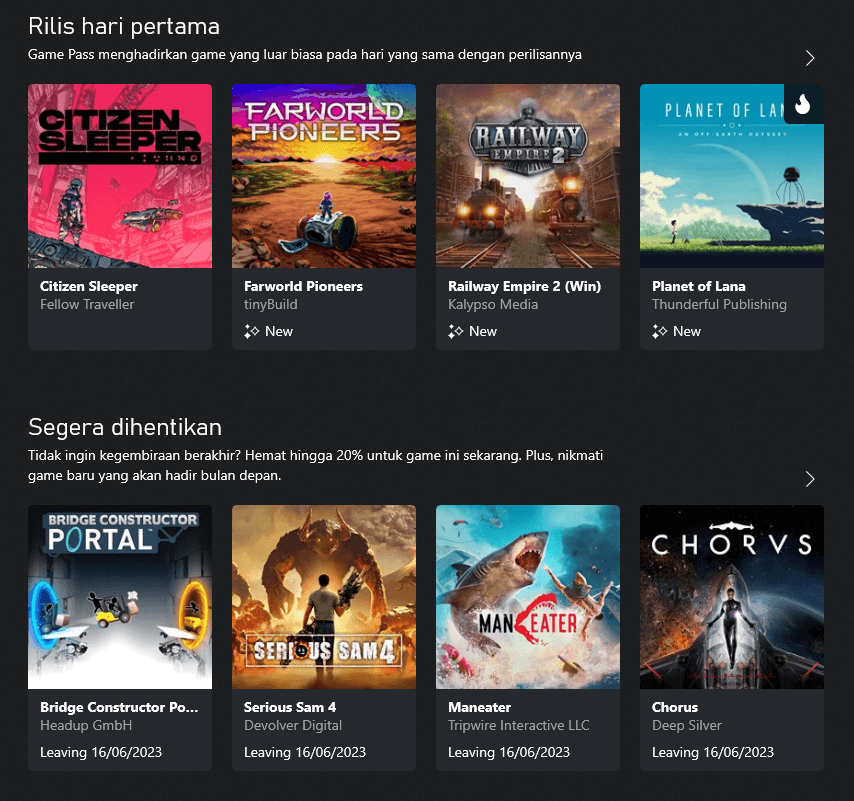
Task: Click publisher name Deep Silver
Action: [687, 725]
